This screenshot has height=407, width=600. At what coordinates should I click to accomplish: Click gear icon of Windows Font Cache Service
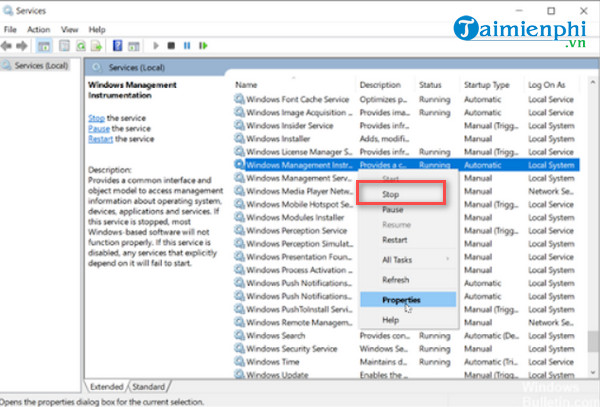pyautogui.click(x=239, y=99)
